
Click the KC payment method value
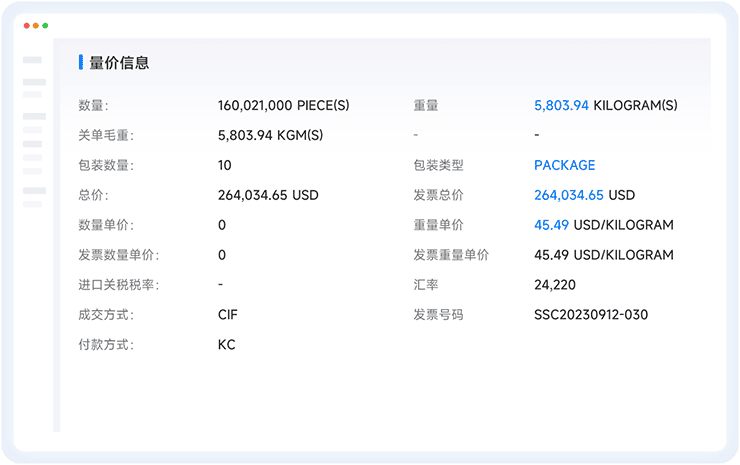[226, 345]
